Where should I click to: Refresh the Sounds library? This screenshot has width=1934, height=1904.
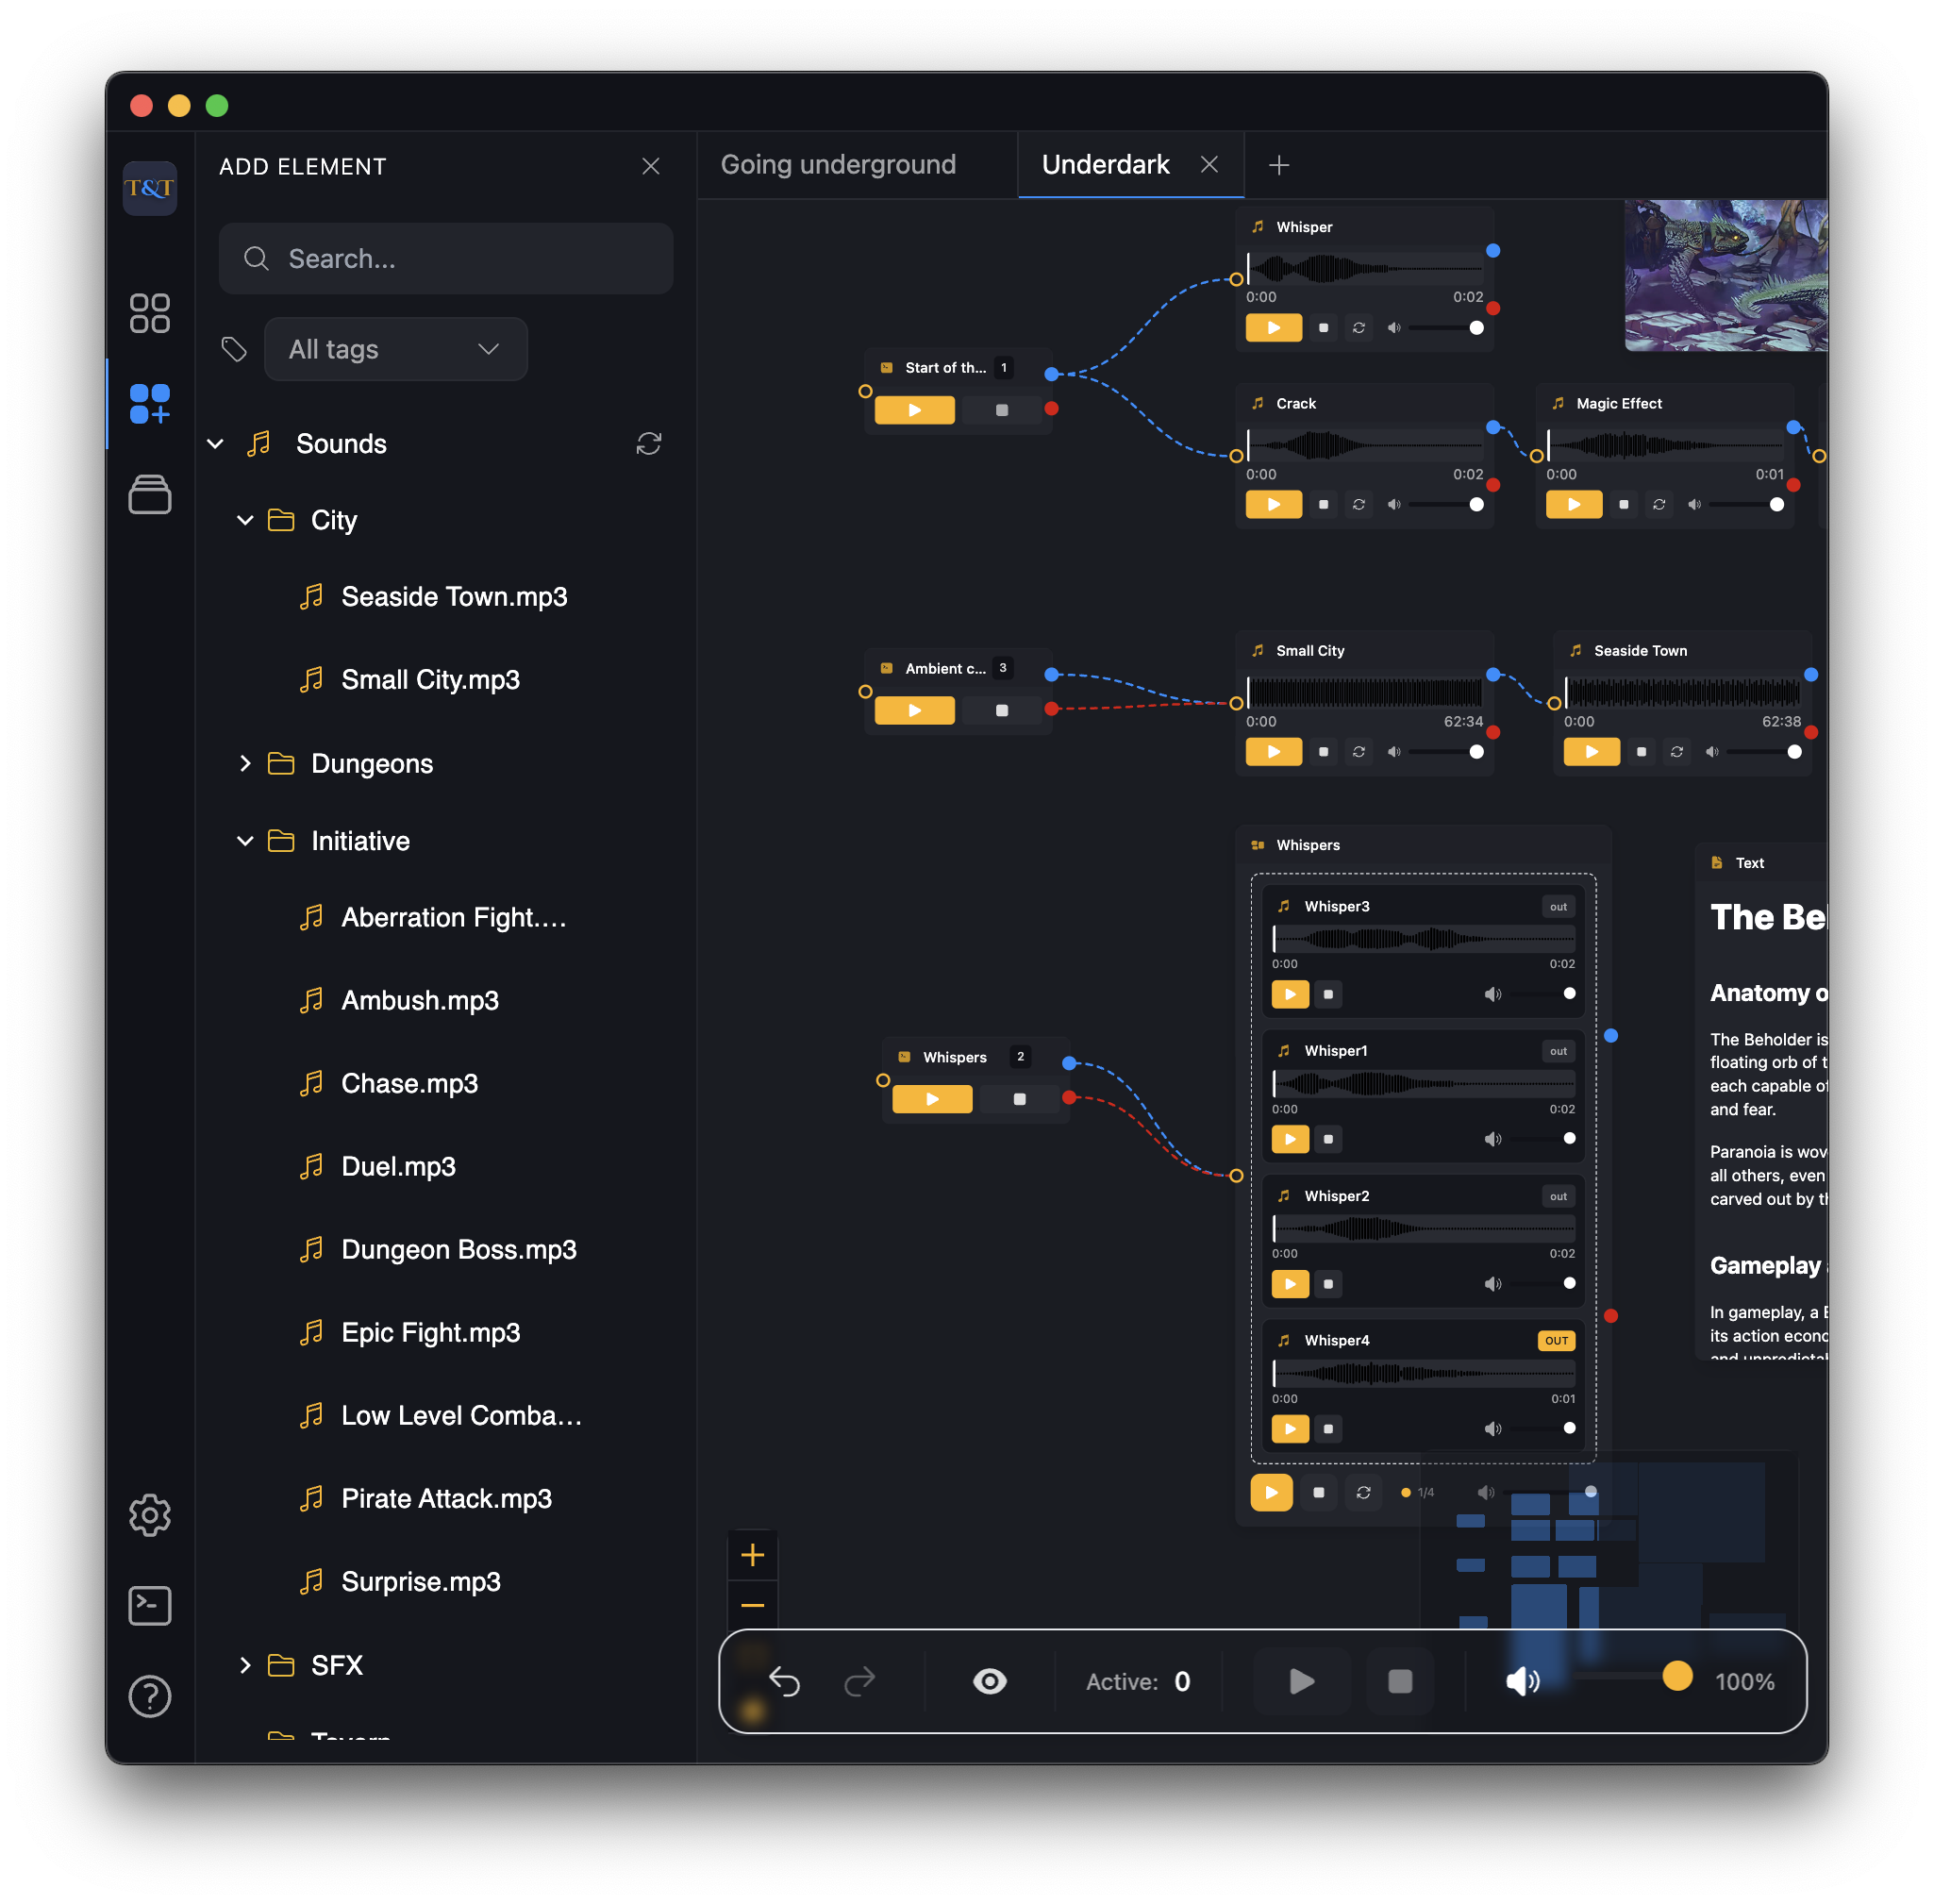pyautogui.click(x=649, y=443)
